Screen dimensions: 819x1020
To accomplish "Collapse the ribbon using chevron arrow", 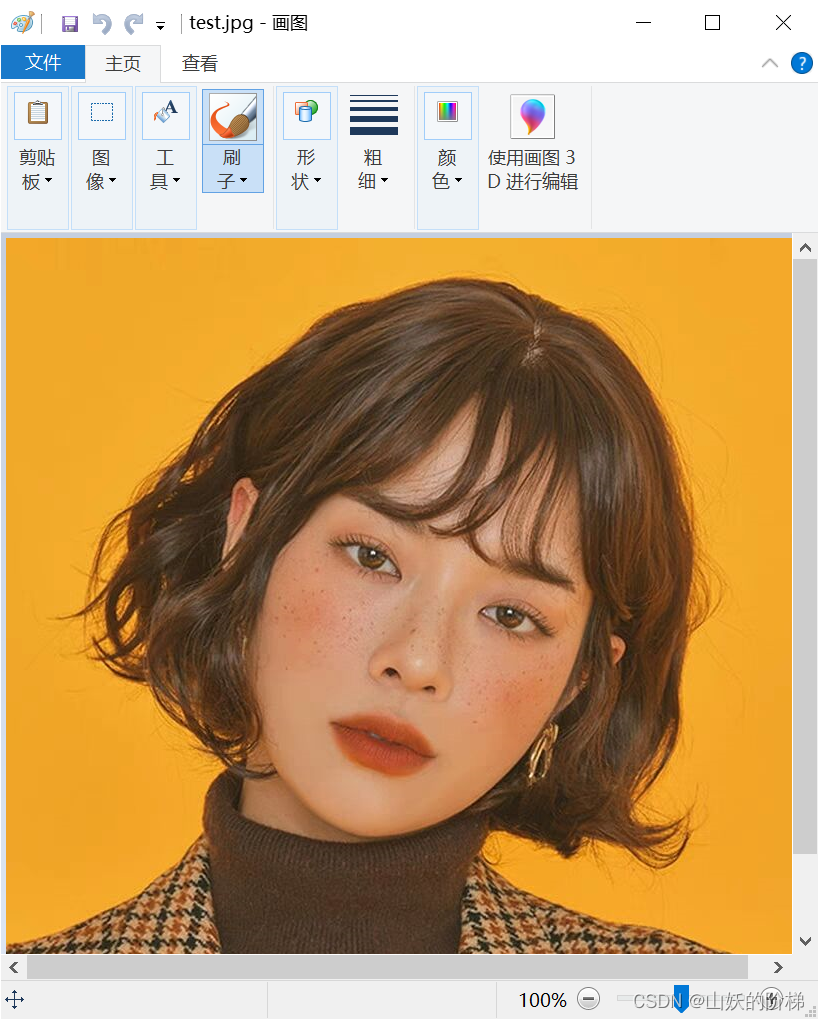I will 769,62.
